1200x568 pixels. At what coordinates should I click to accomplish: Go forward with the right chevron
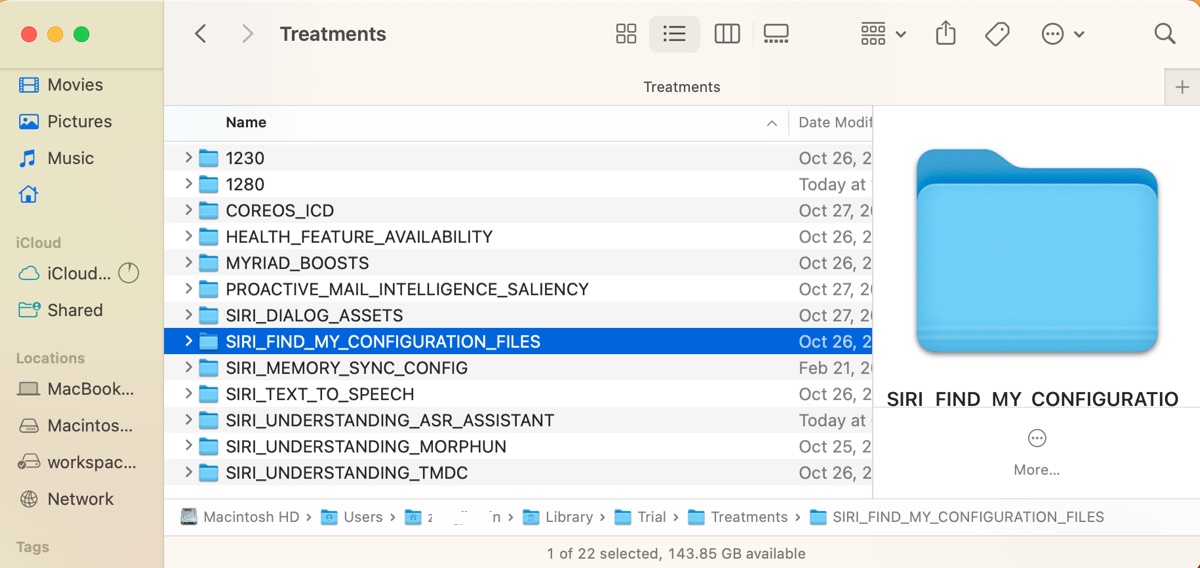pyautogui.click(x=247, y=34)
